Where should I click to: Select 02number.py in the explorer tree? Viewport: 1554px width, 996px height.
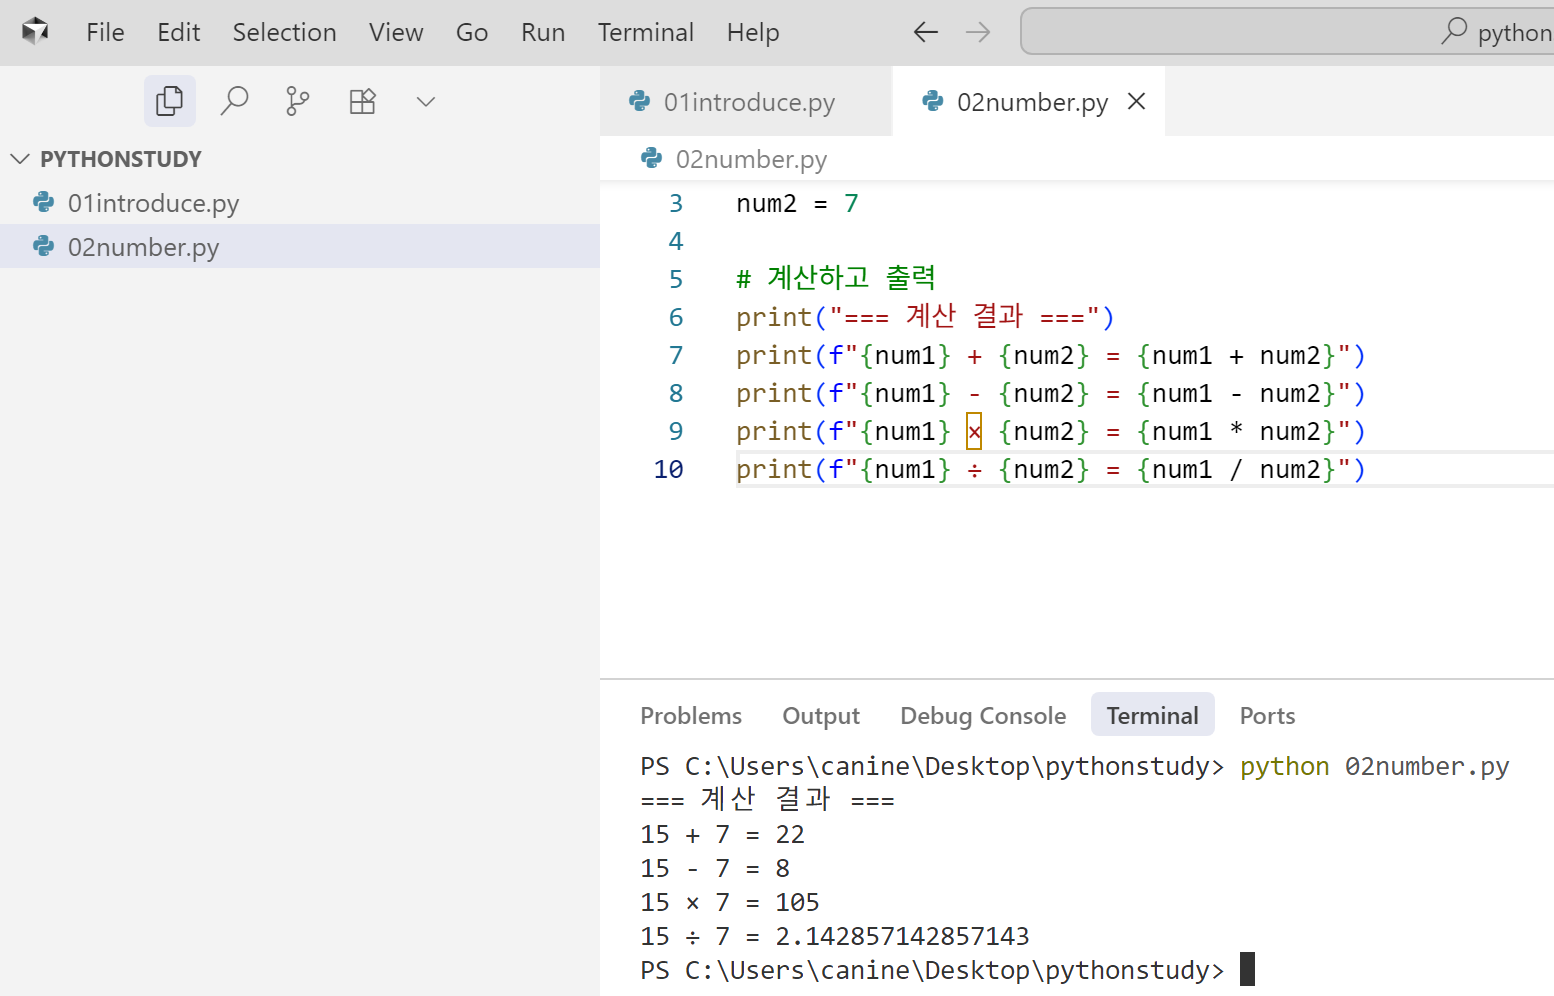[x=300, y=247]
